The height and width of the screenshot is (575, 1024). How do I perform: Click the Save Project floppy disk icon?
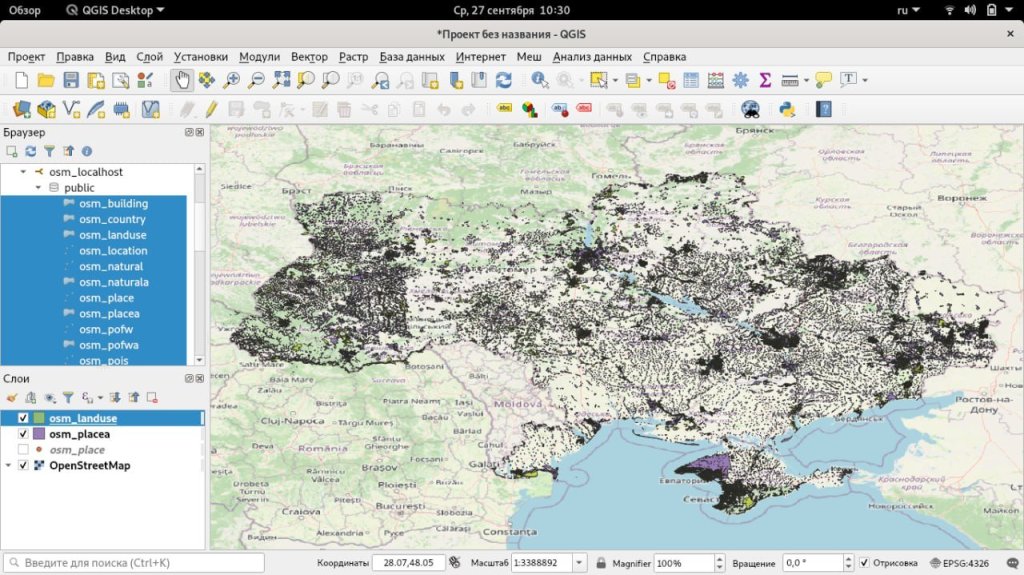point(71,80)
